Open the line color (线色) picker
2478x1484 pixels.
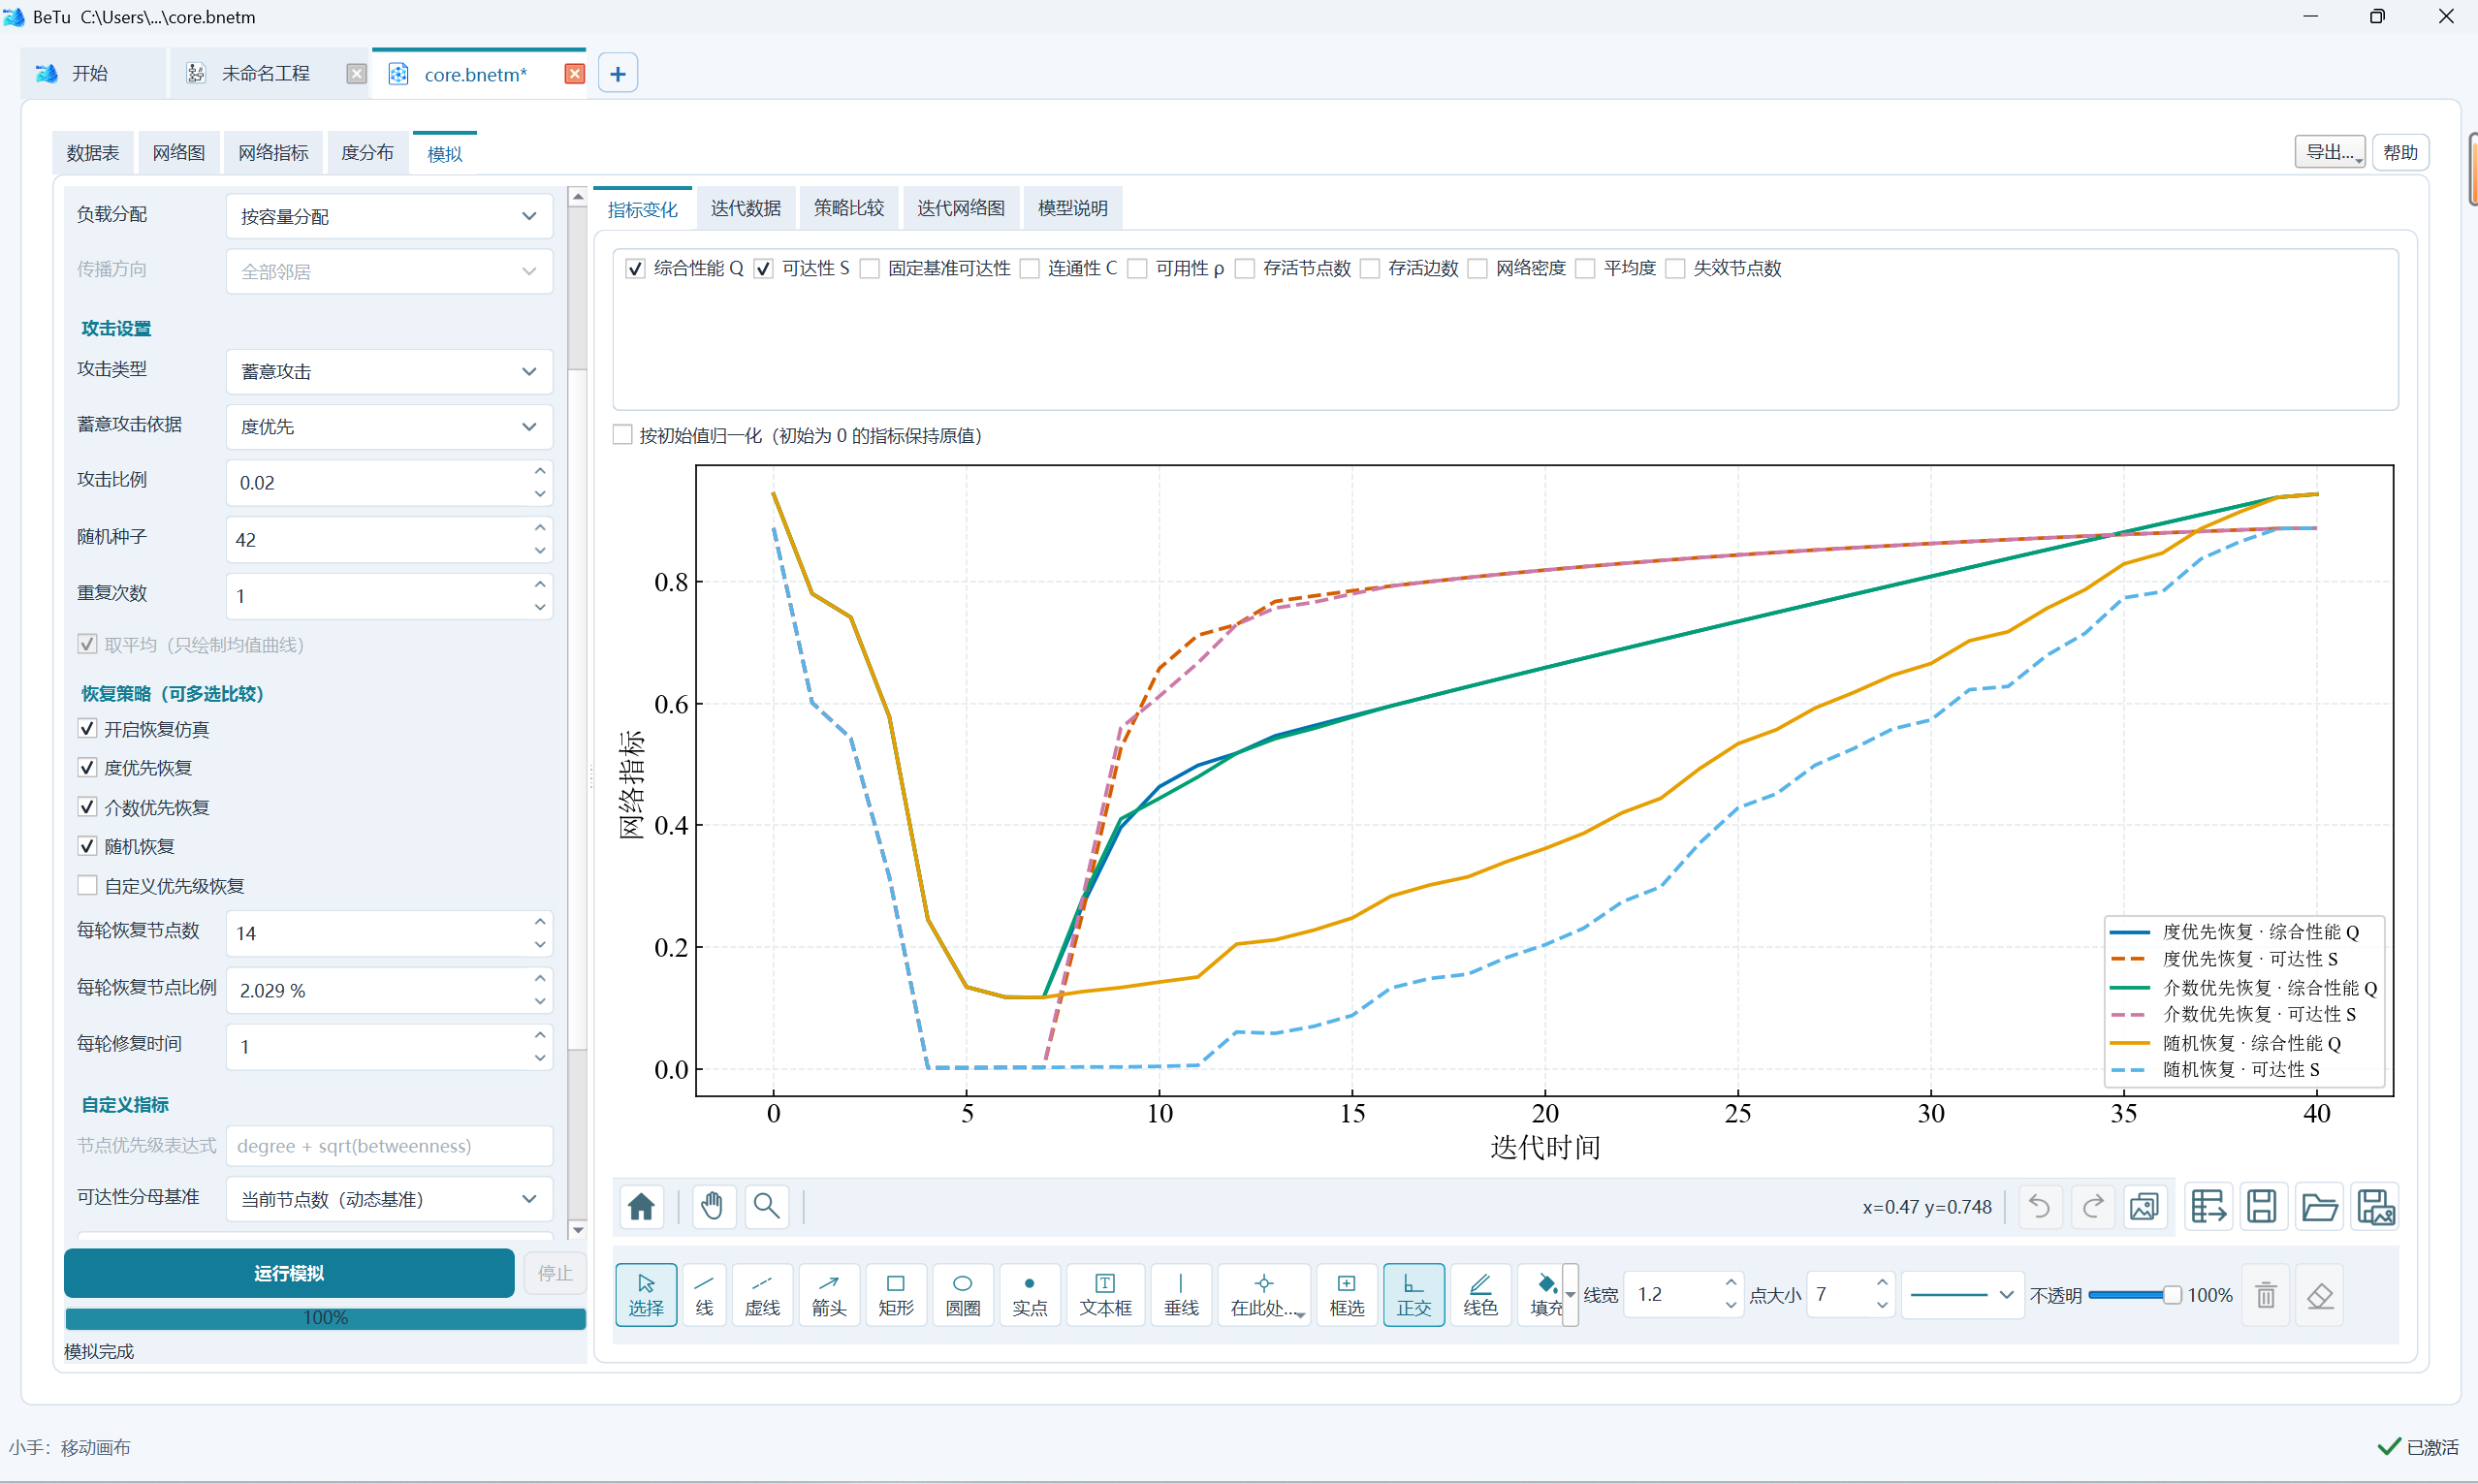1480,1295
